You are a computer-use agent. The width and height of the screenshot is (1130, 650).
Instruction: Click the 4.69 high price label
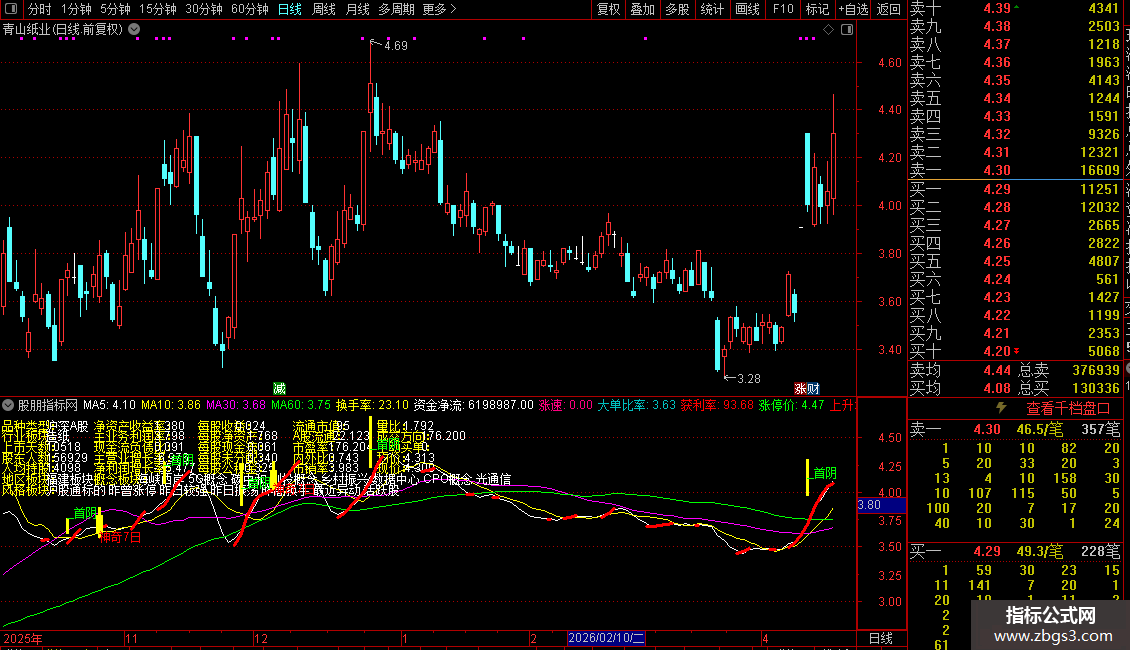pyautogui.click(x=396, y=45)
